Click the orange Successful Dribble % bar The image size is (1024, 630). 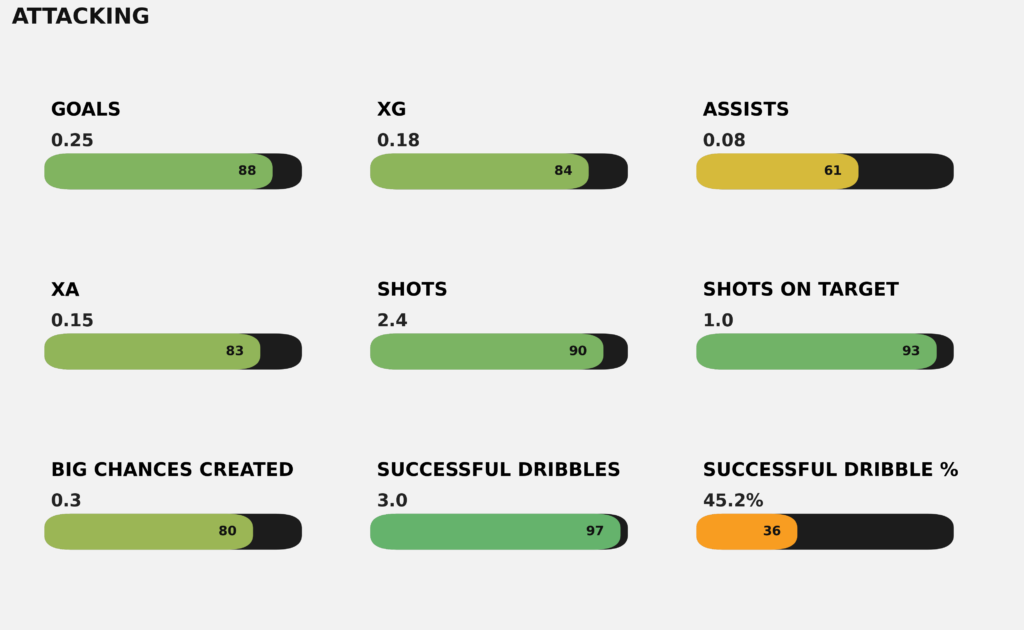(746, 531)
